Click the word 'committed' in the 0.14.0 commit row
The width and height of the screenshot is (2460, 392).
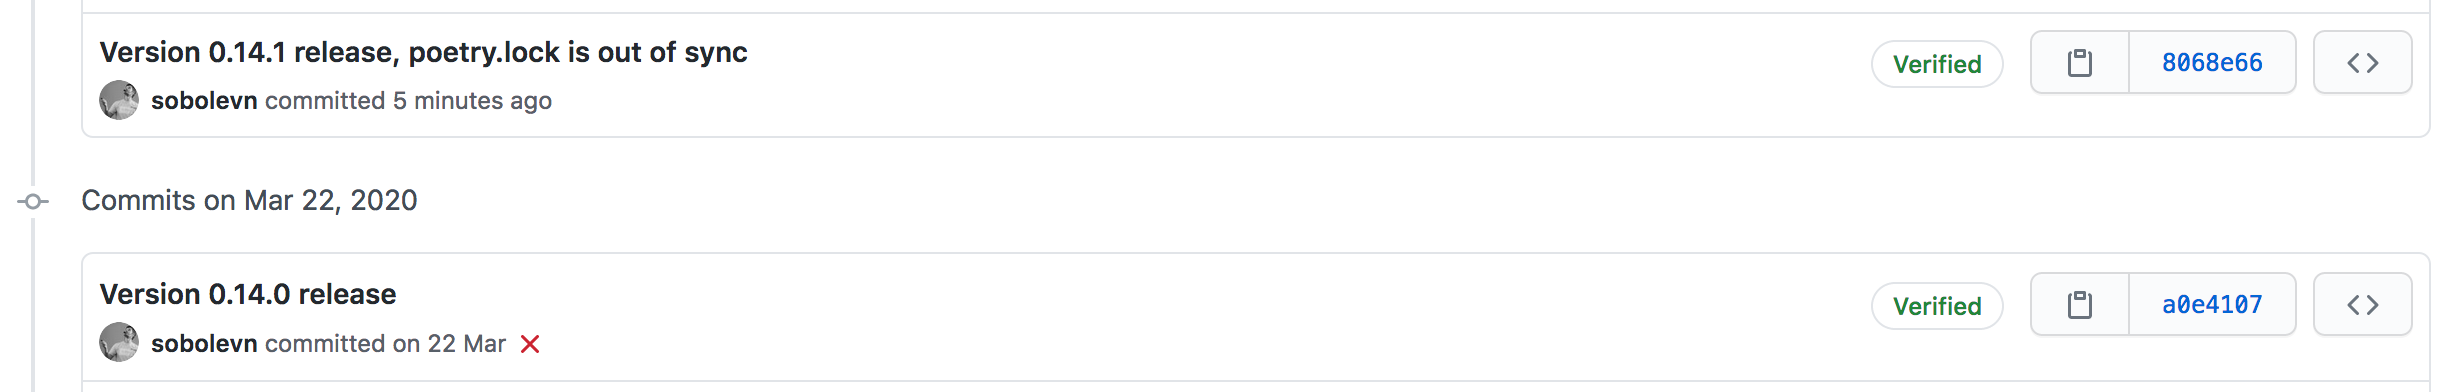[x=325, y=343]
